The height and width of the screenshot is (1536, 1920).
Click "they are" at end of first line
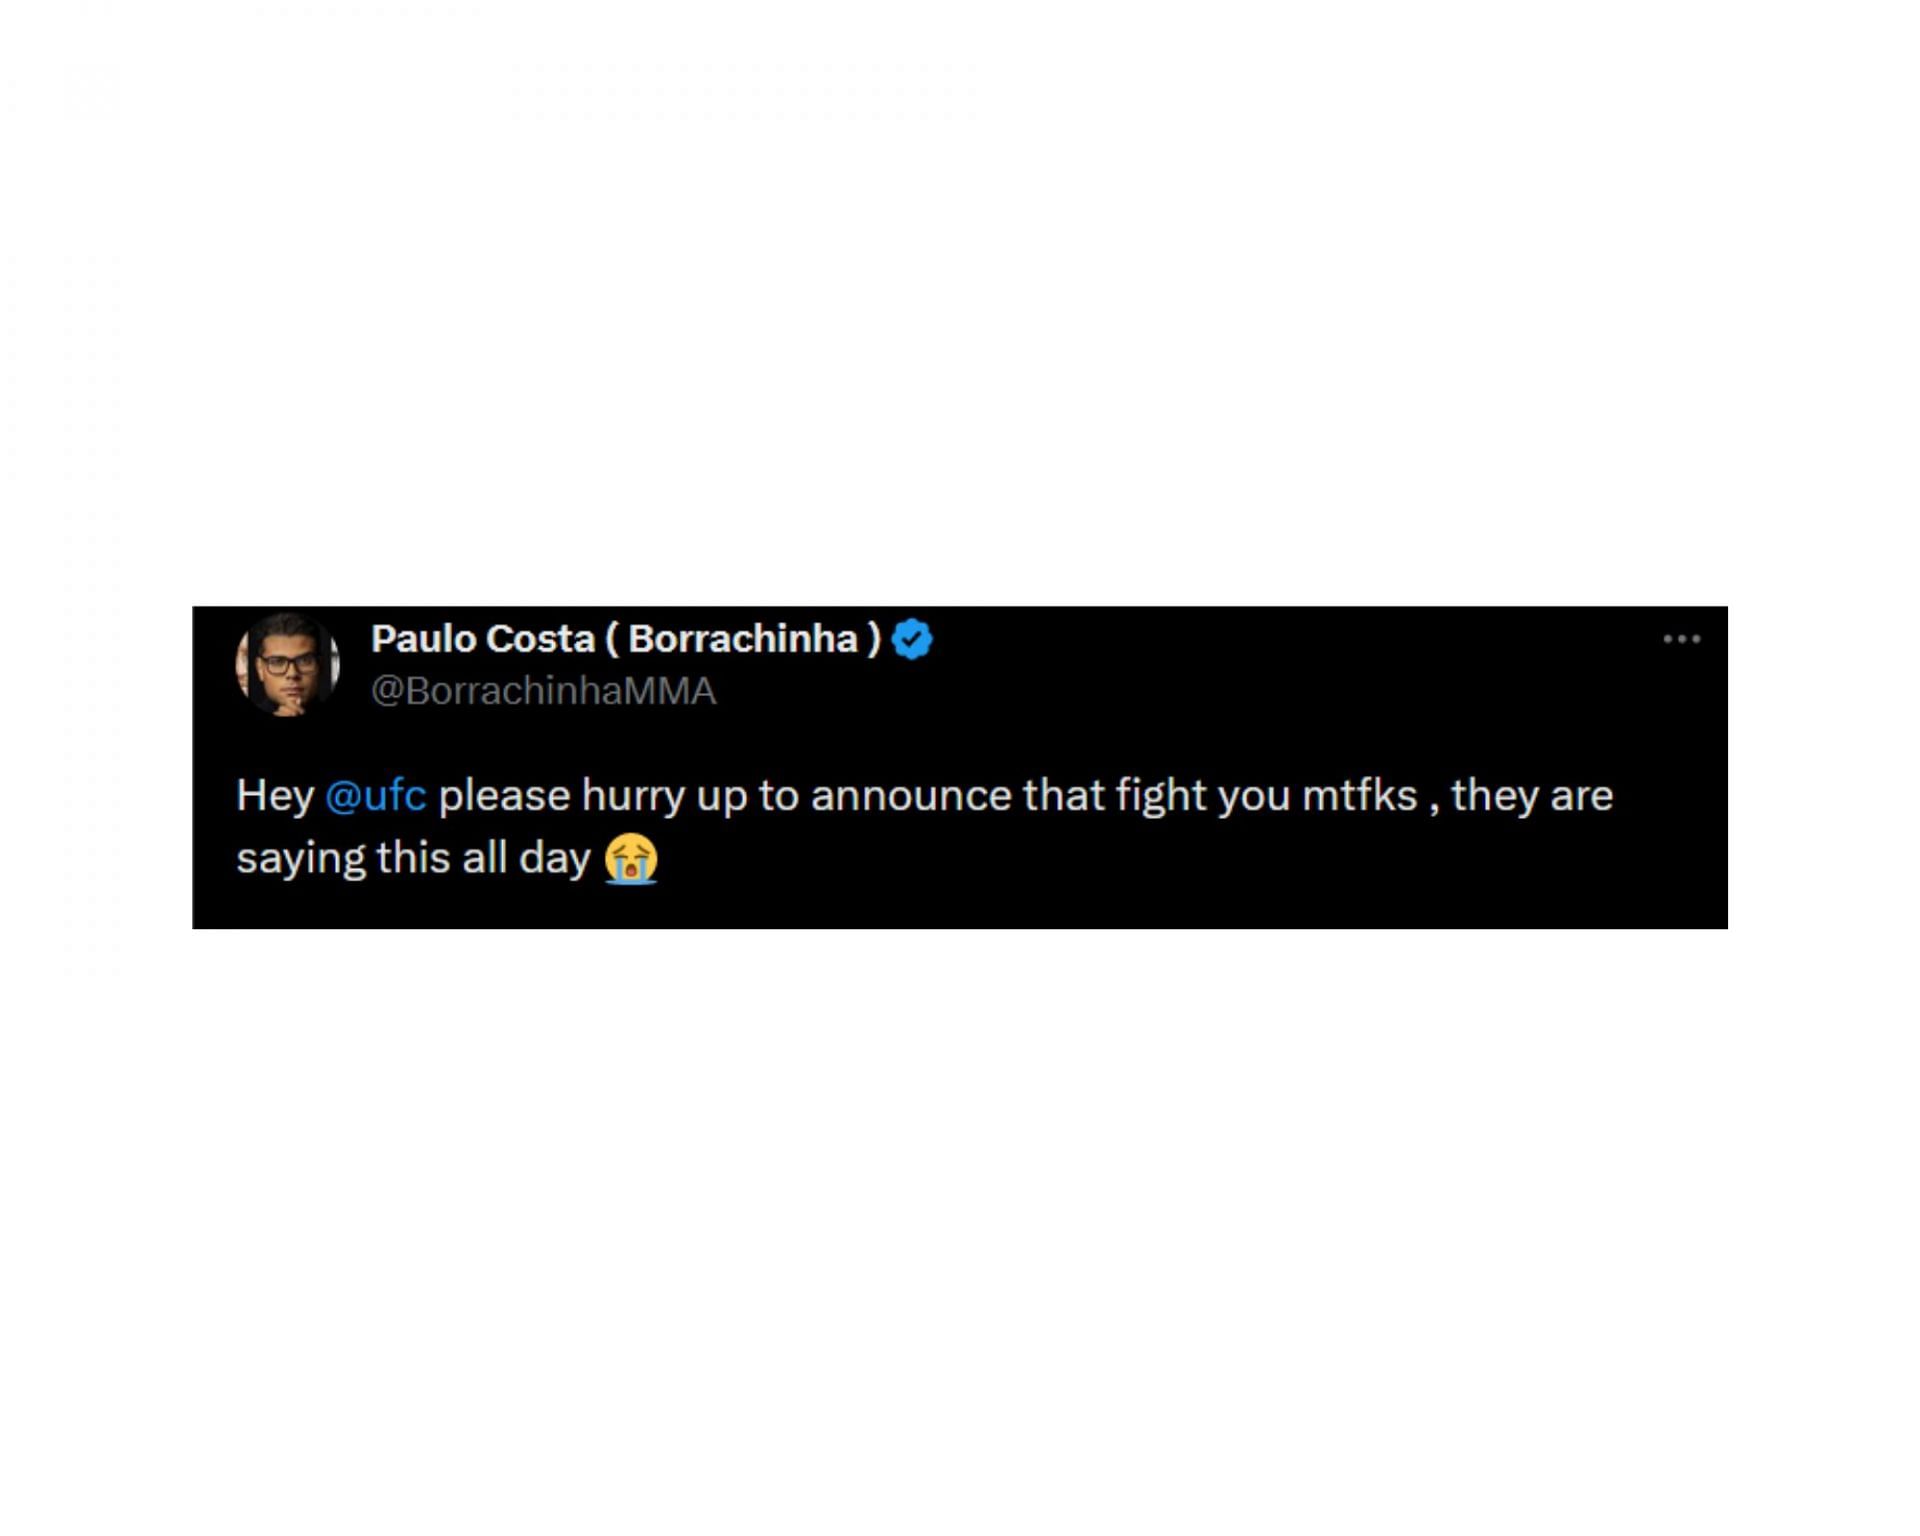click(1532, 796)
